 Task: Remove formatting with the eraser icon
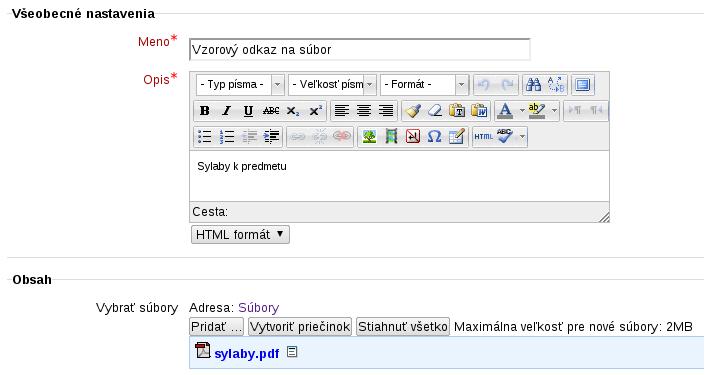(434, 111)
